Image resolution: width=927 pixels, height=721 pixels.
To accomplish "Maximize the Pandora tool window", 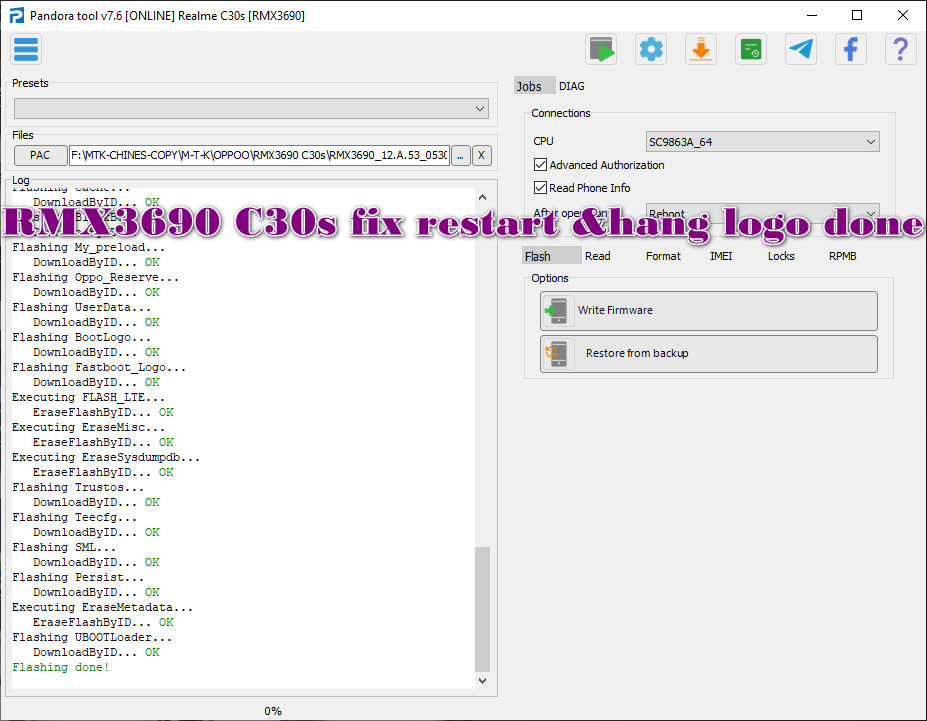I will click(857, 15).
